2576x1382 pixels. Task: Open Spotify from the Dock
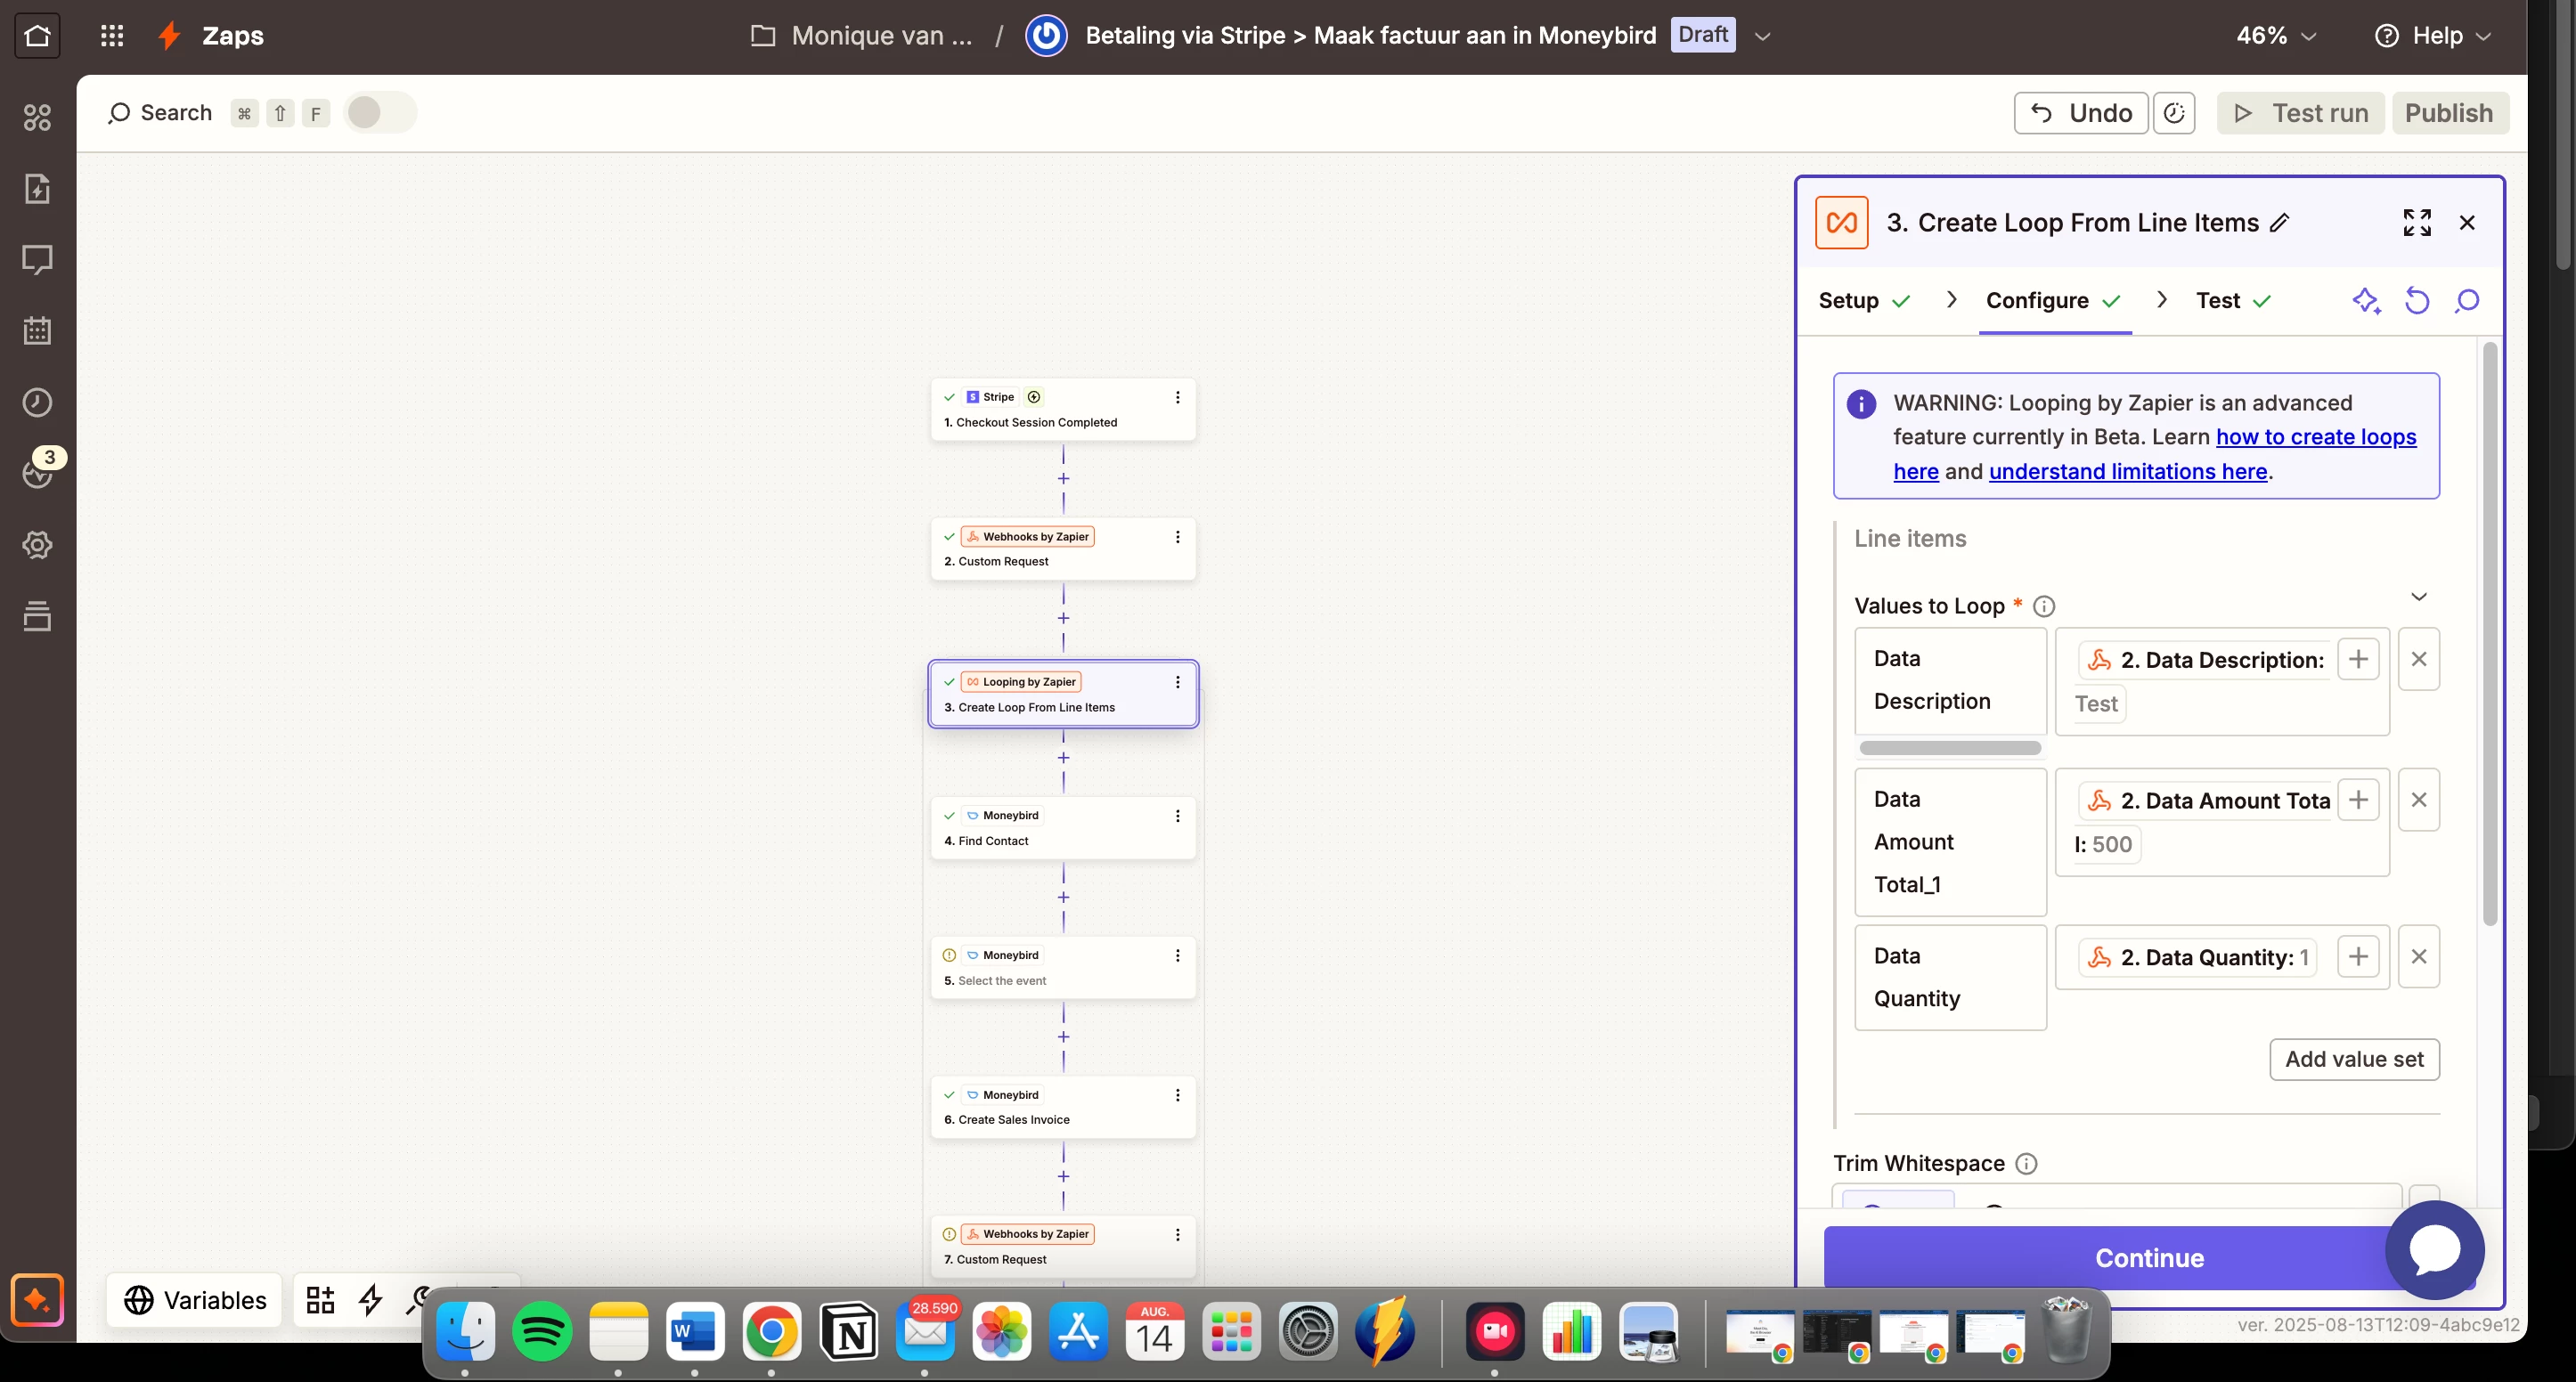[542, 1331]
